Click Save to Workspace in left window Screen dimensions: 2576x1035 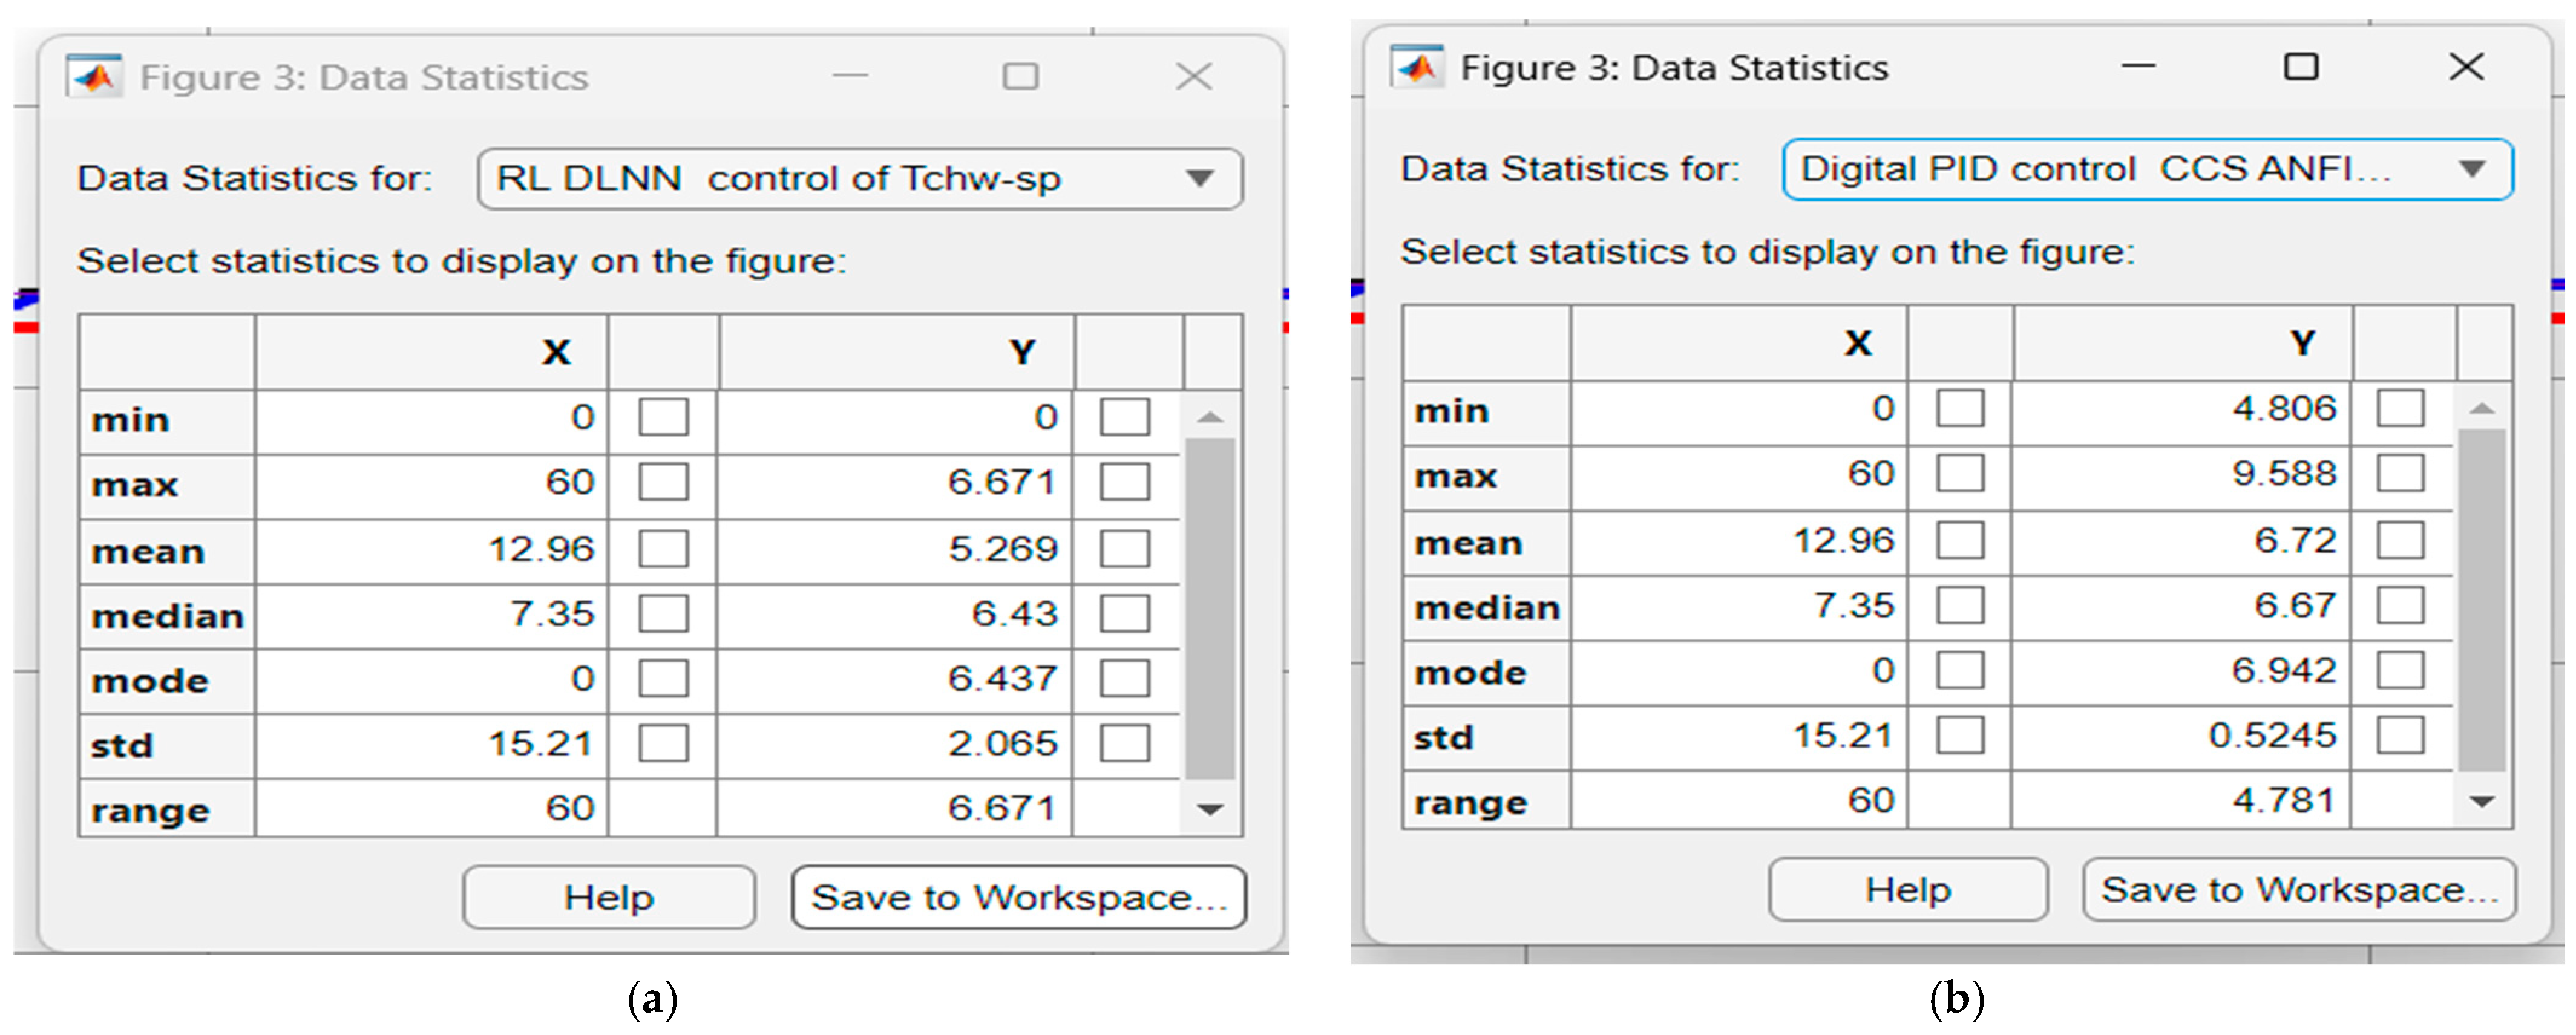(1018, 897)
